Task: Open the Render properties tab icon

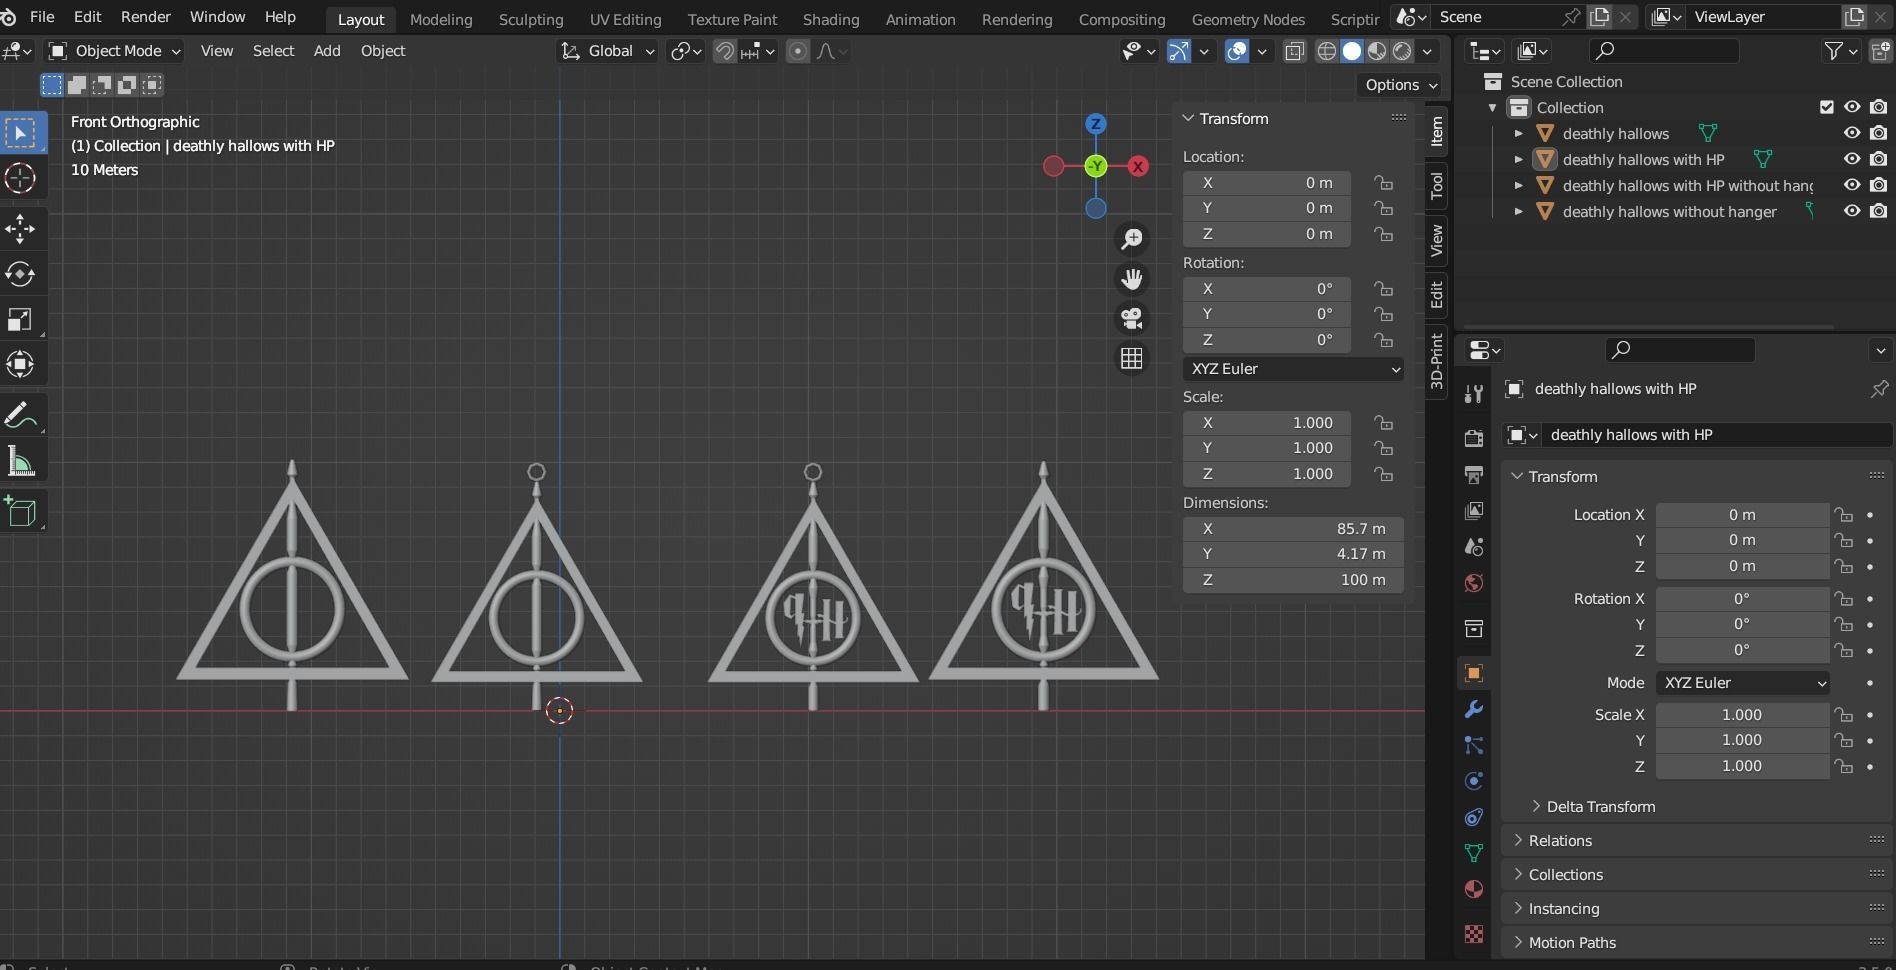Action: pos(1473,438)
